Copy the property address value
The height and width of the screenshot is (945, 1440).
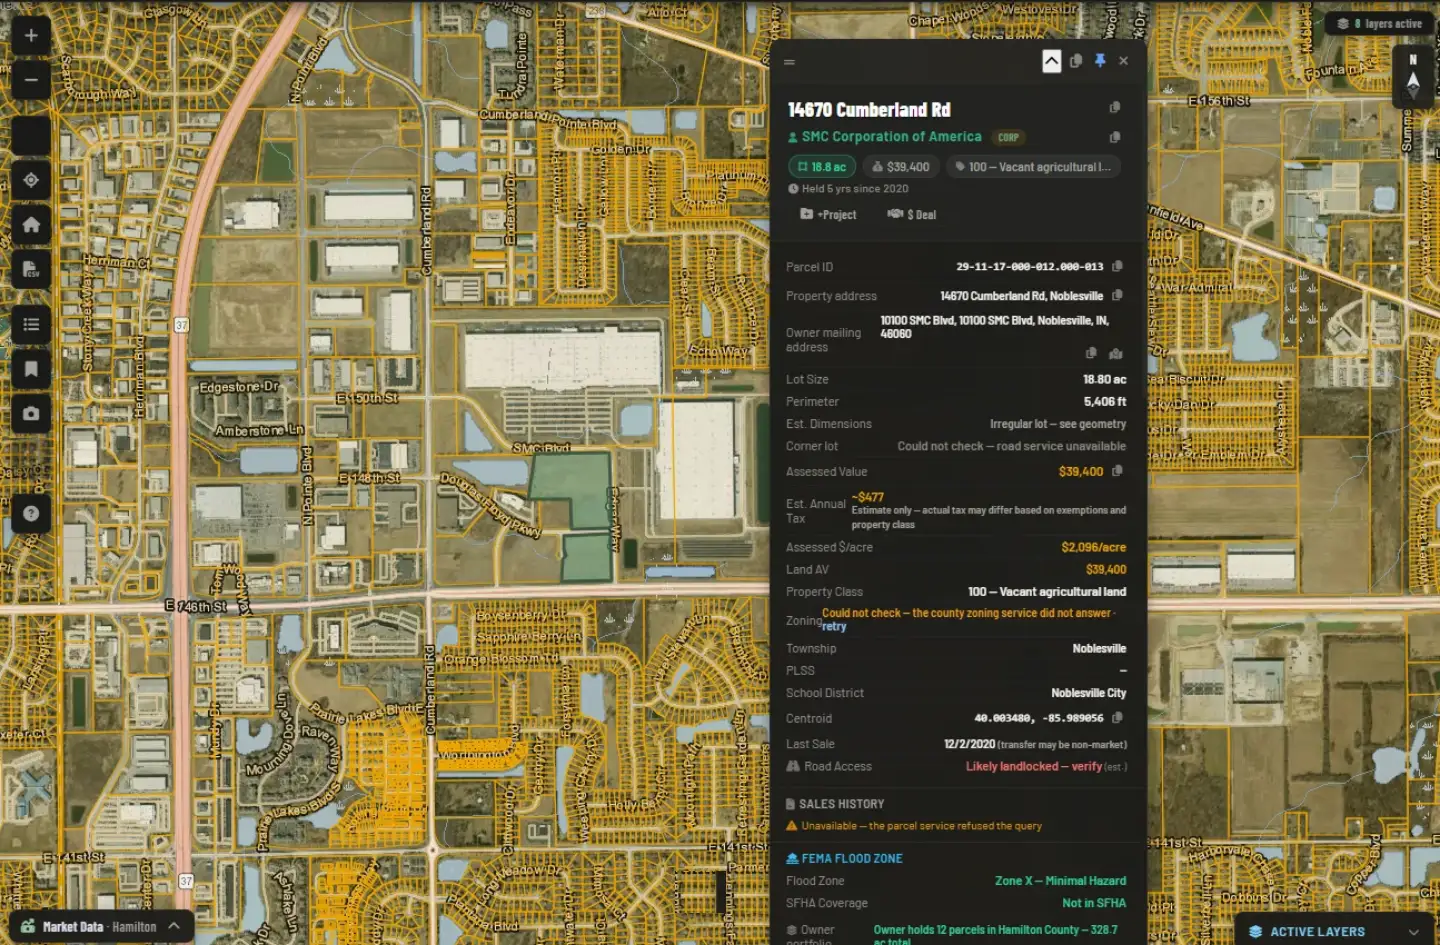tap(1117, 295)
